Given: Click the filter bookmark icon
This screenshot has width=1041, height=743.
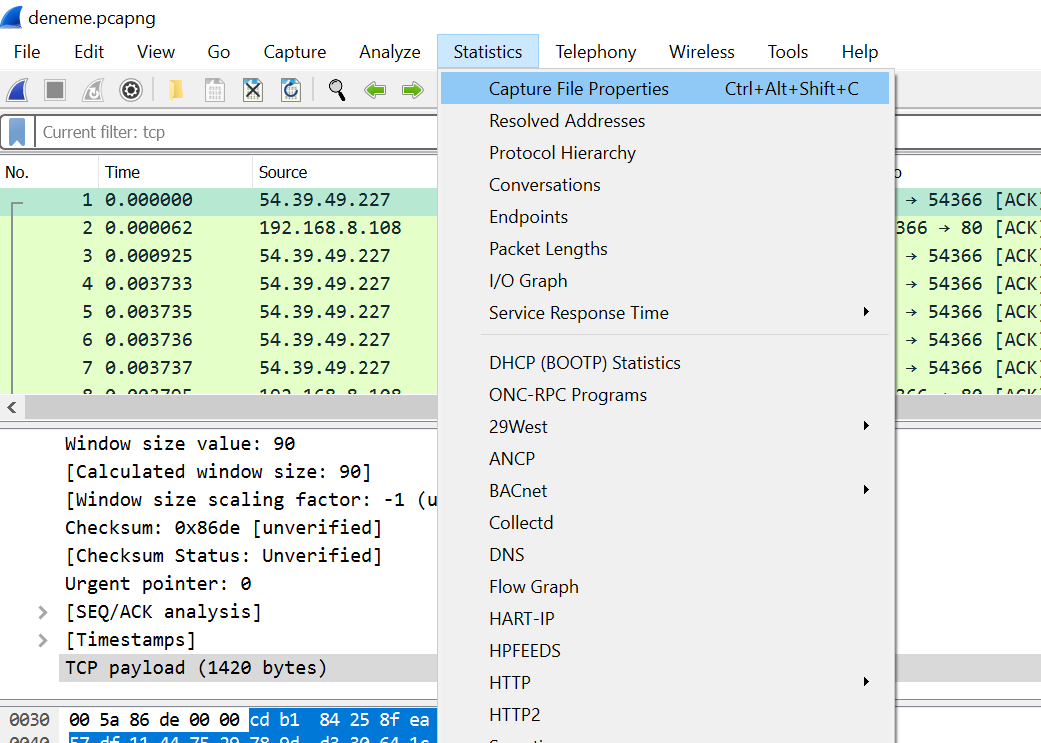Looking at the screenshot, I should pos(17,132).
